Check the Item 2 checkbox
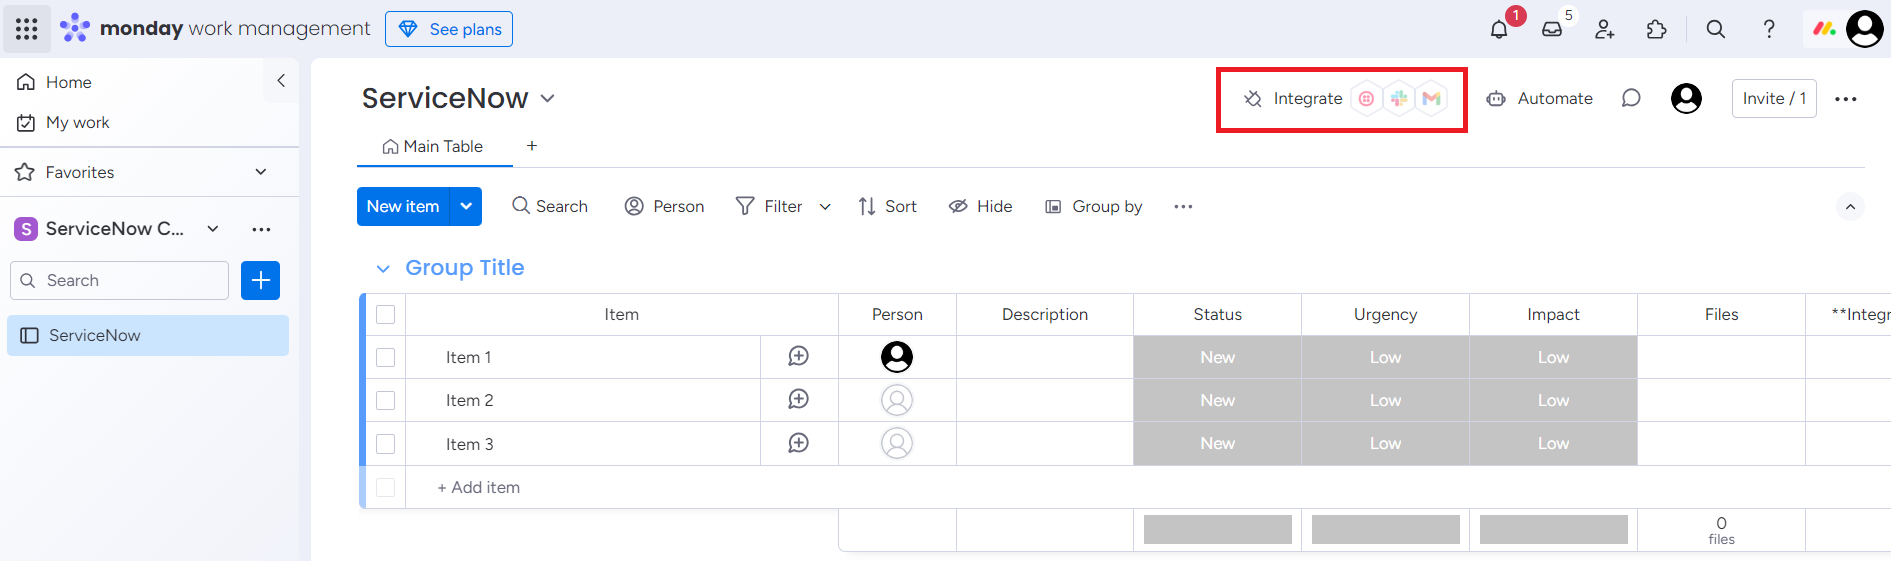The width and height of the screenshot is (1891, 561). 386,400
